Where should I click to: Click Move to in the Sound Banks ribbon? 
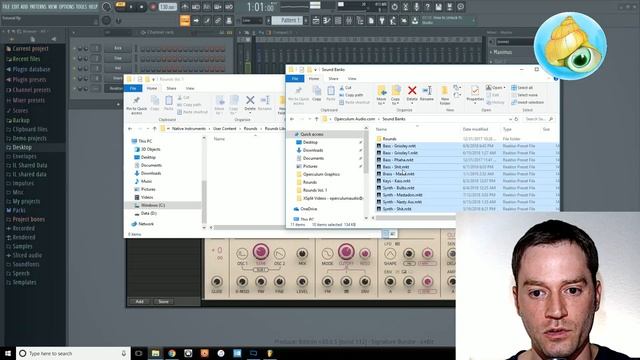[x=381, y=95]
